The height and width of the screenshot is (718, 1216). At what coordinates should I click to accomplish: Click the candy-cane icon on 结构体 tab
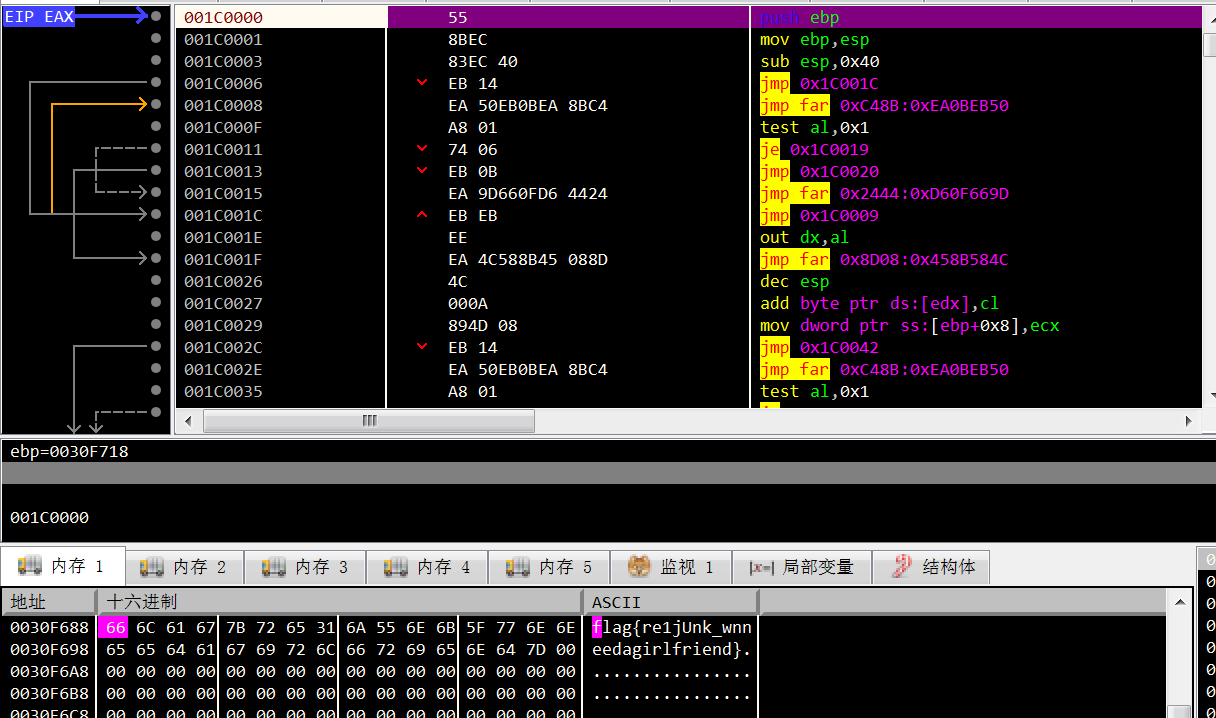click(x=902, y=566)
